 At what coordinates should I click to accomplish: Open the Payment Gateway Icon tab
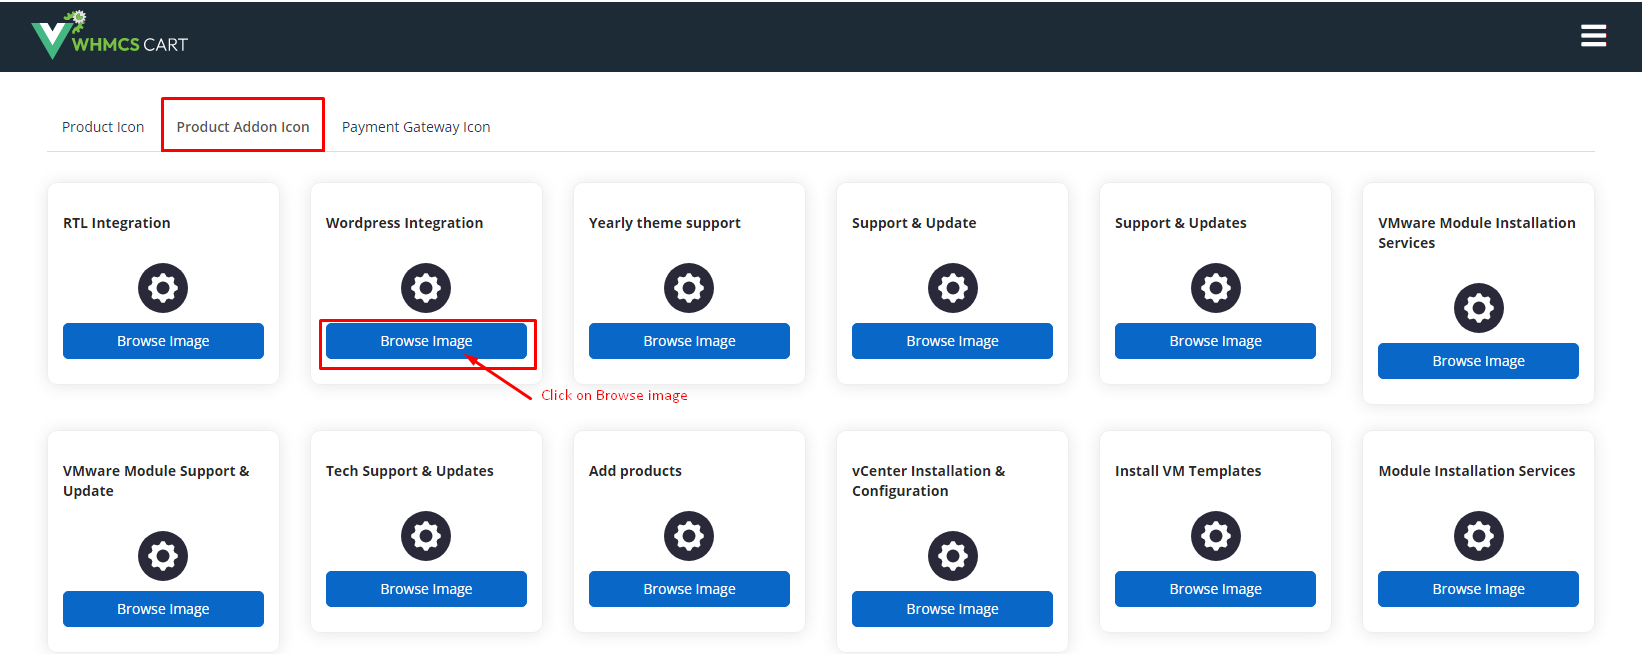[x=416, y=127]
